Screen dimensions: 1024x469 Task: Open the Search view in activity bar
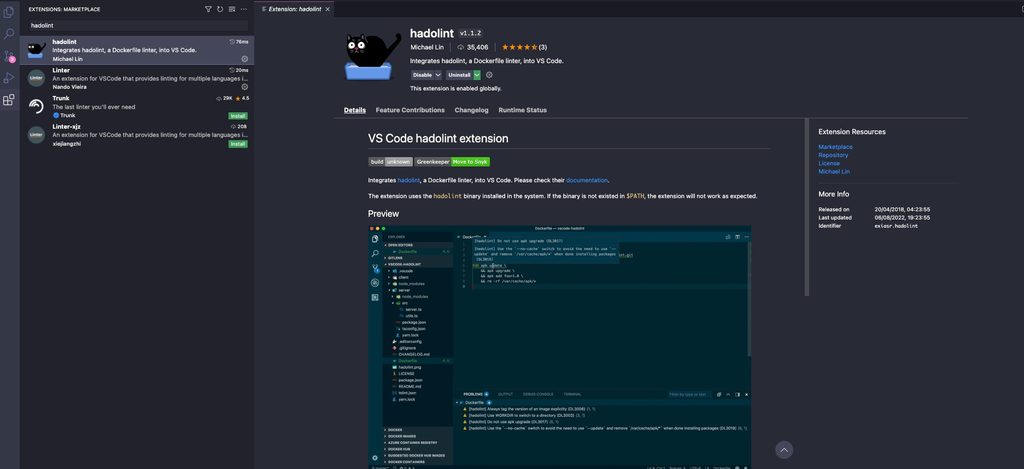(x=8, y=34)
